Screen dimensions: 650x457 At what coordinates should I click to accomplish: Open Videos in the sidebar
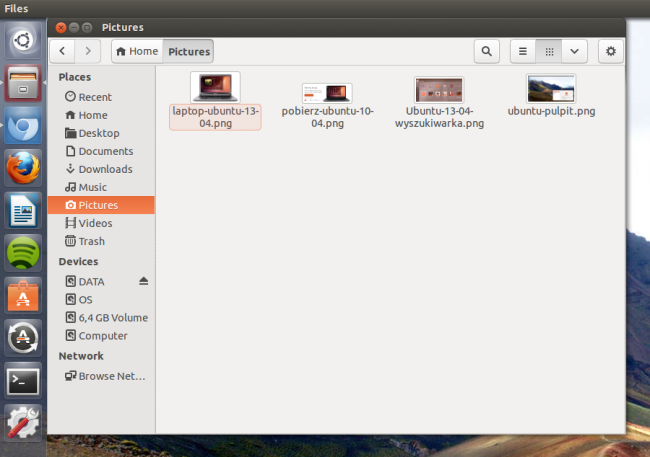(x=101, y=223)
